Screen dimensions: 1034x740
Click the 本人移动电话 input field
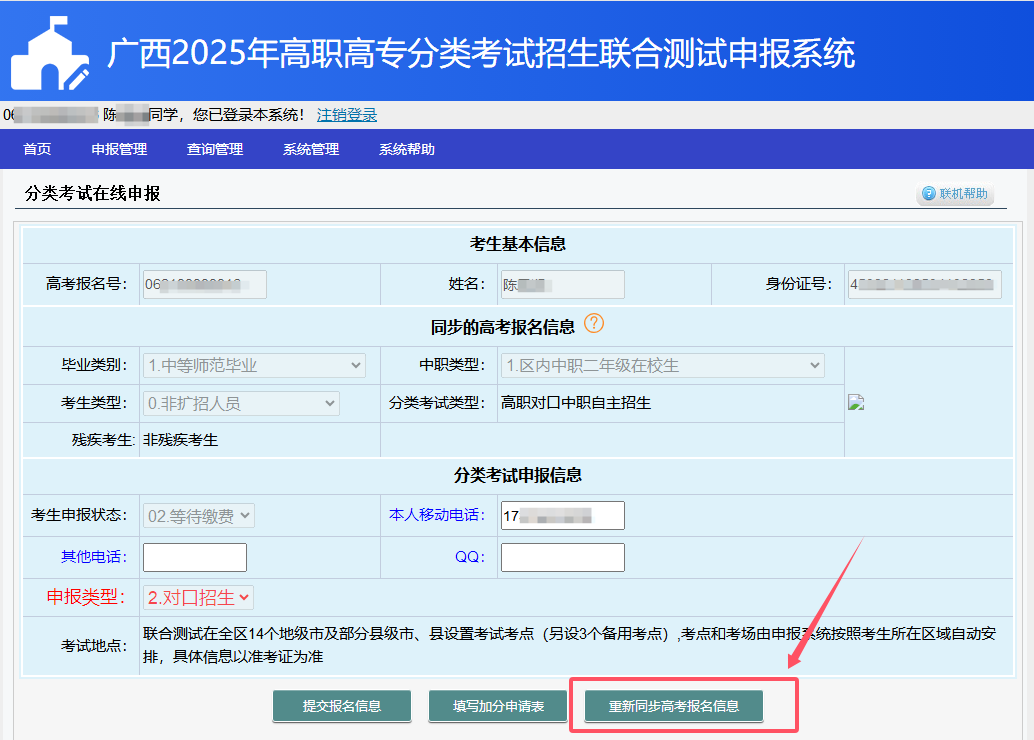click(562, 516)
